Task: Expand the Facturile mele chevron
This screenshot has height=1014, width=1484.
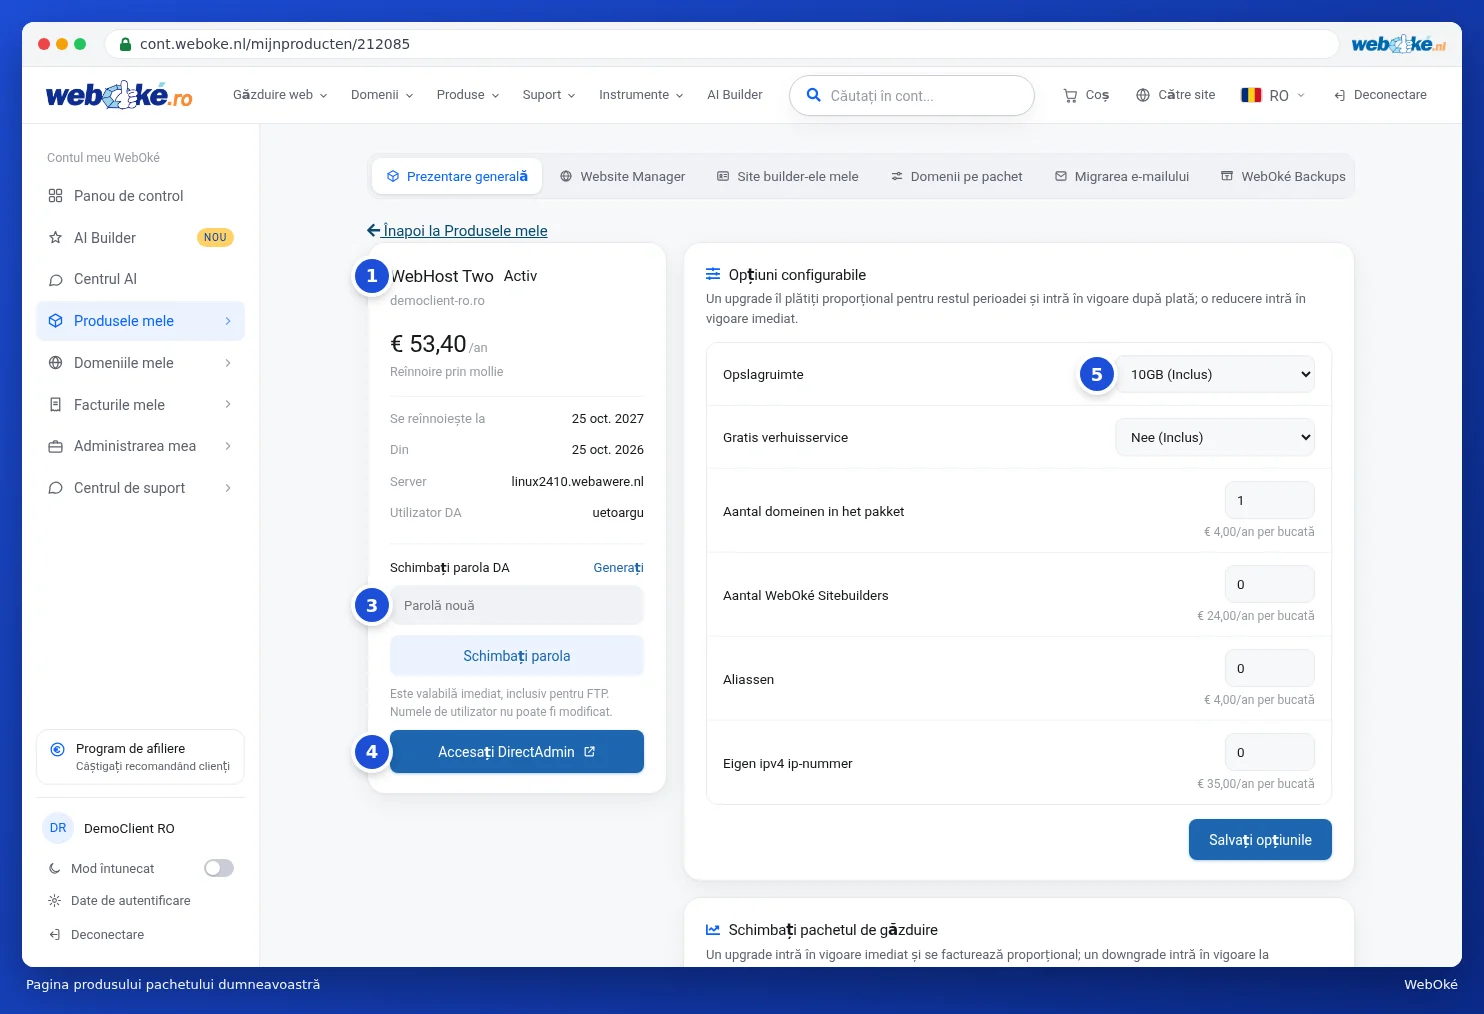Action: 228,405
